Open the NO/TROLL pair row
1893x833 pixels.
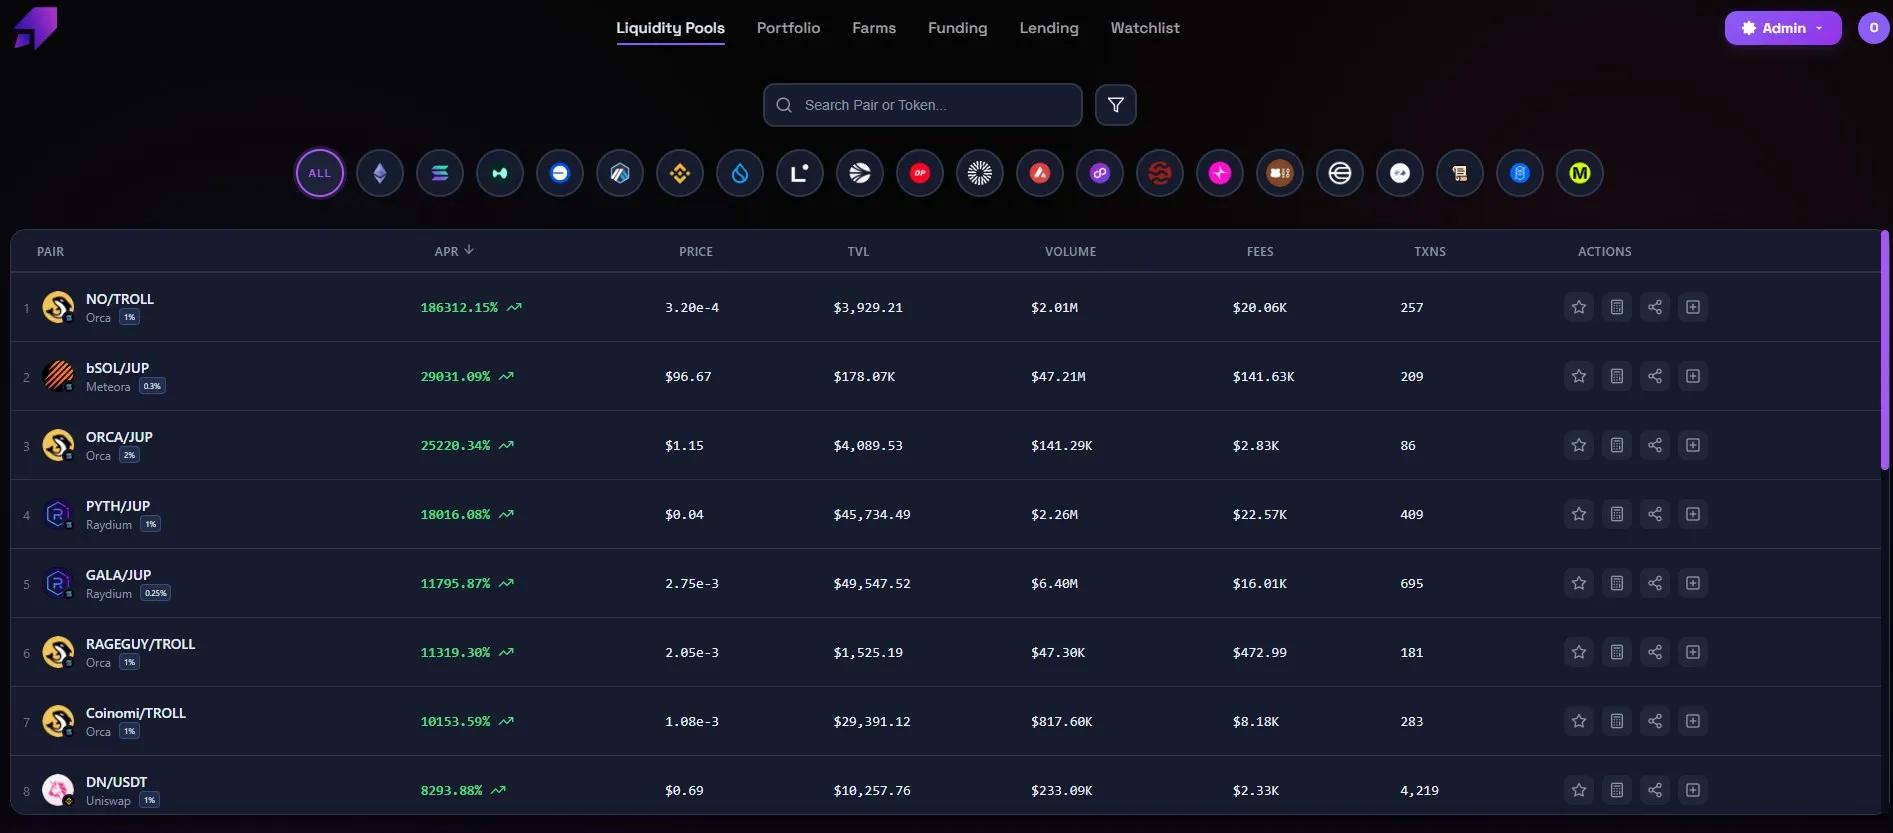[945, 307]
